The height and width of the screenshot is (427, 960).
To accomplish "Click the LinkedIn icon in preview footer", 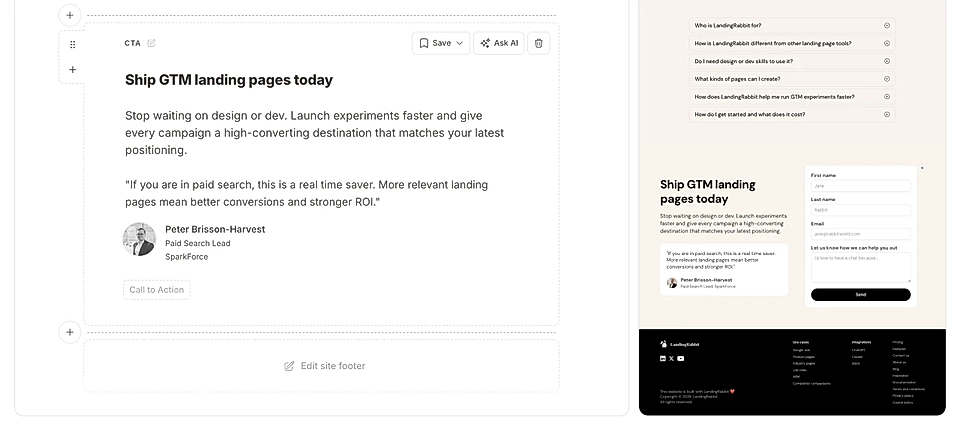I will click(662, 358).
